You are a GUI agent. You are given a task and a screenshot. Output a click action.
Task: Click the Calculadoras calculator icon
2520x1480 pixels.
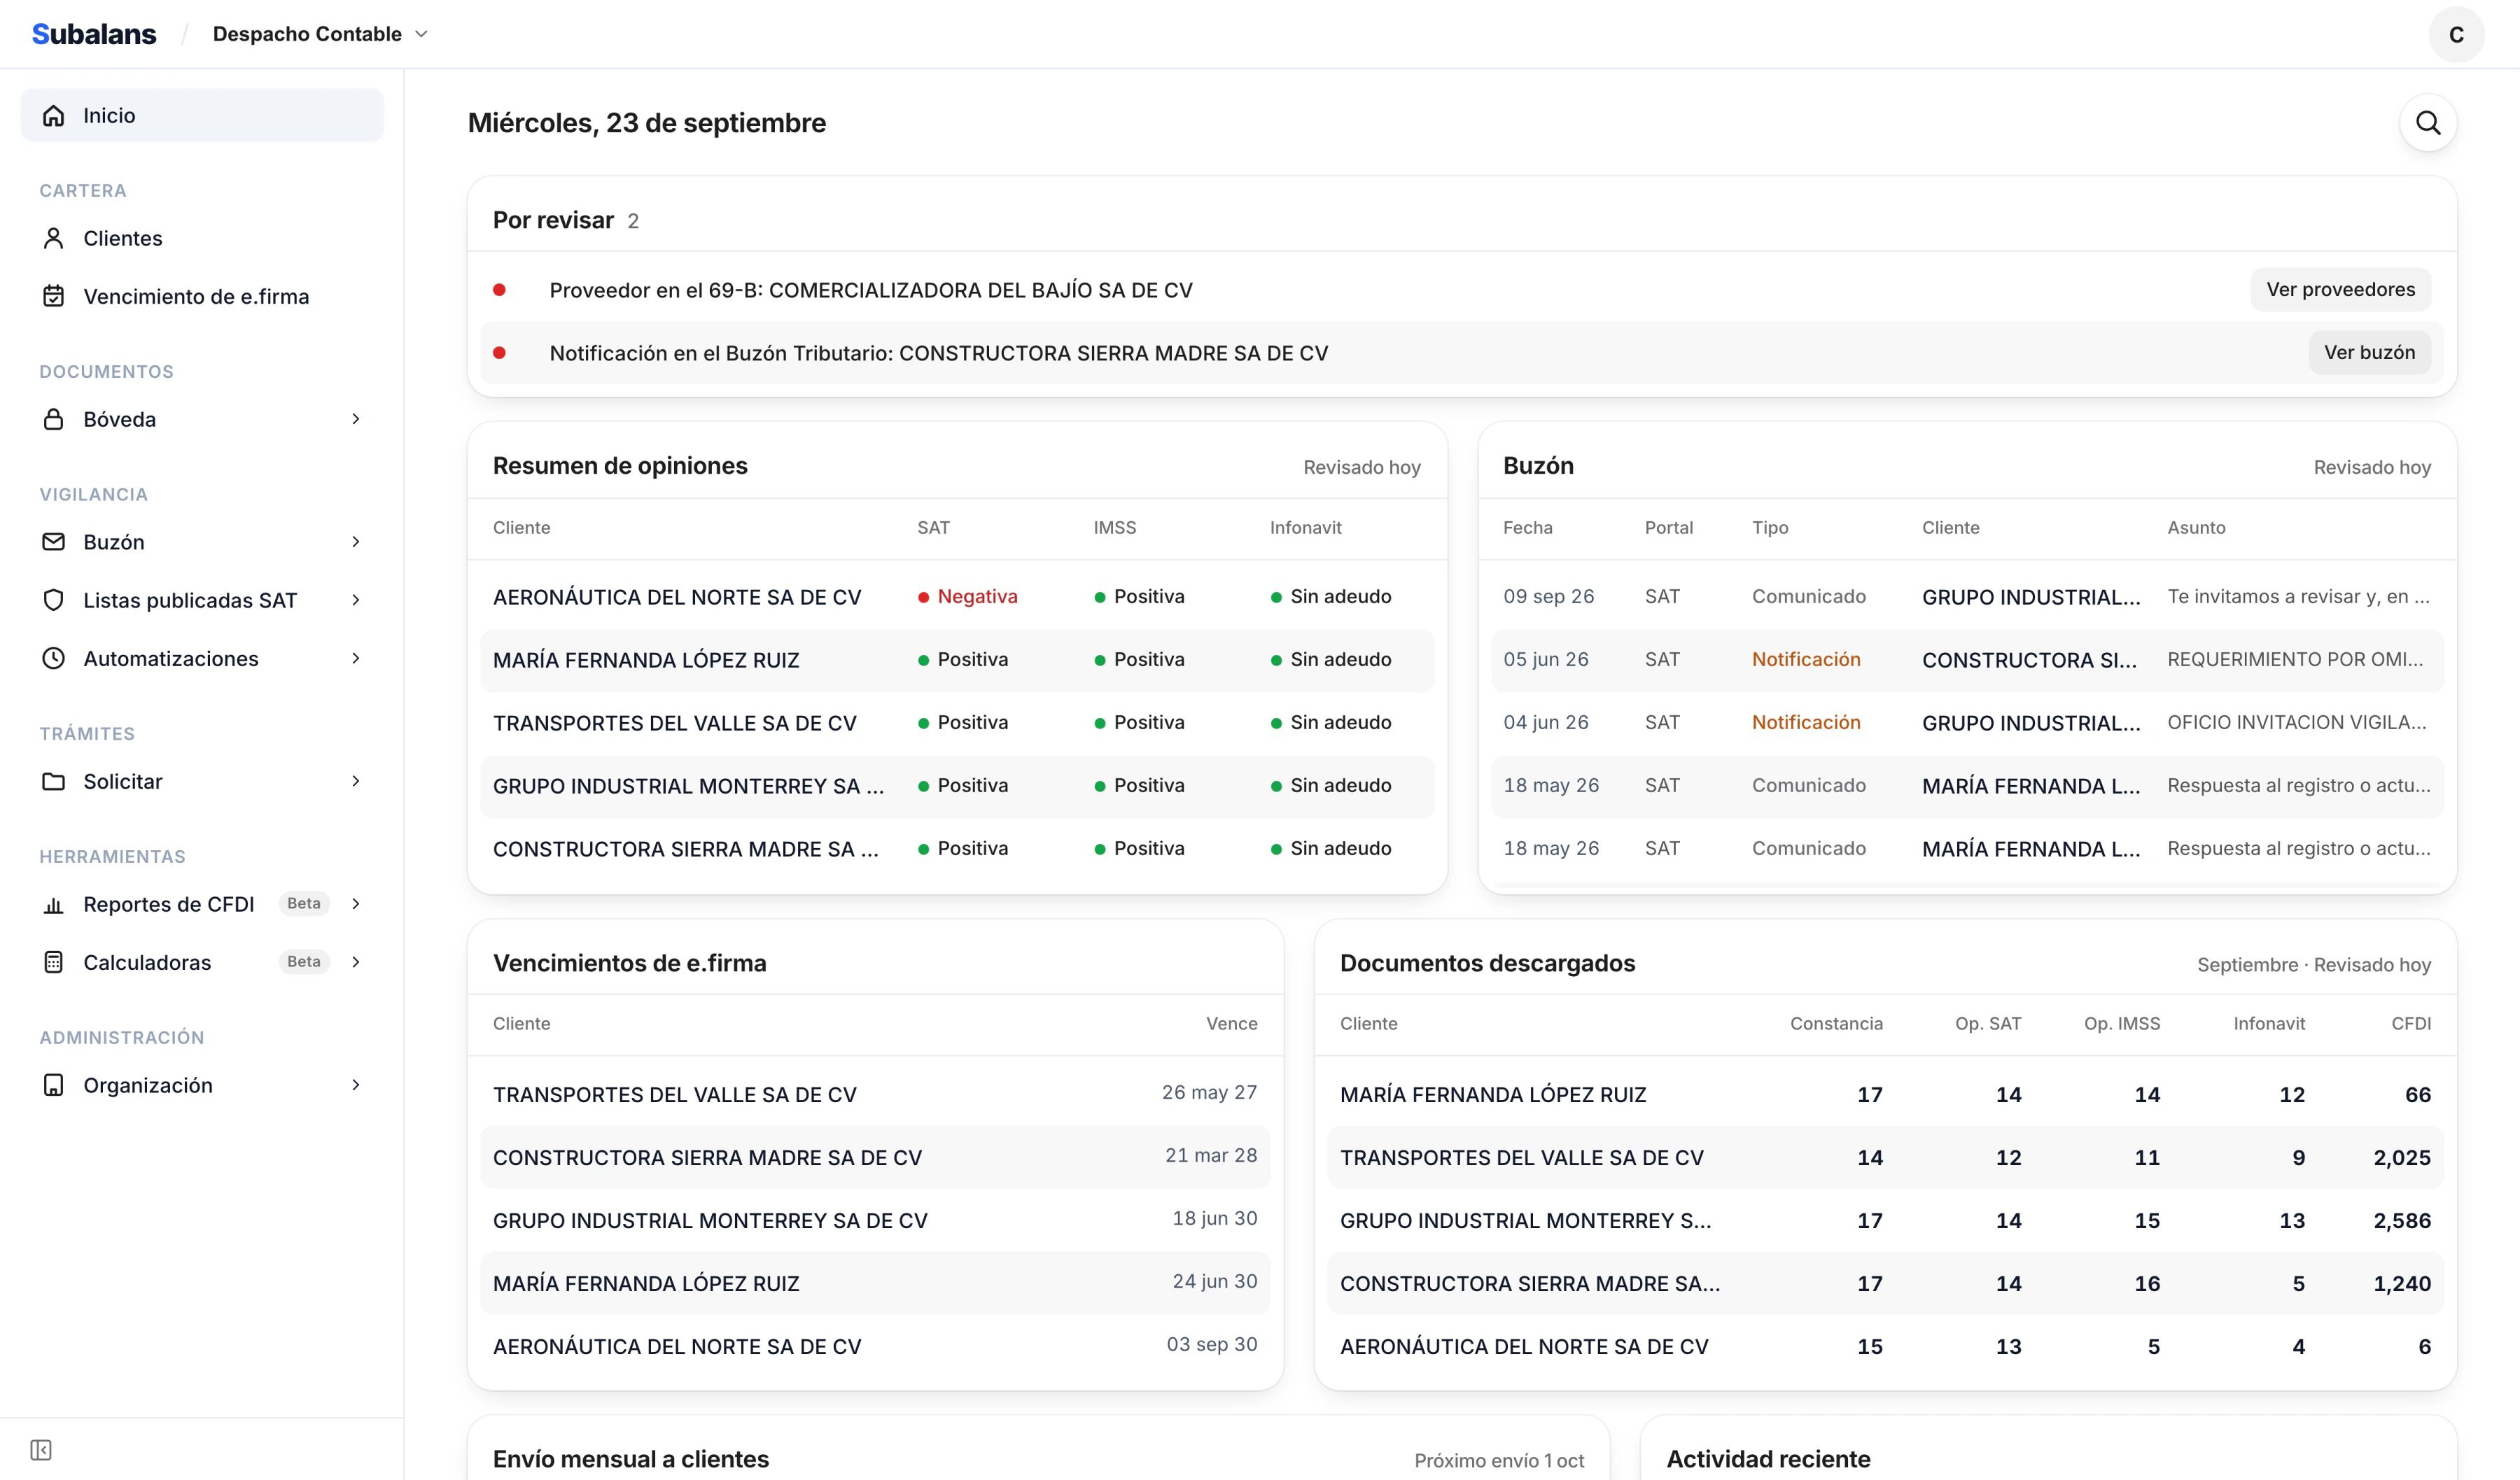54,962
